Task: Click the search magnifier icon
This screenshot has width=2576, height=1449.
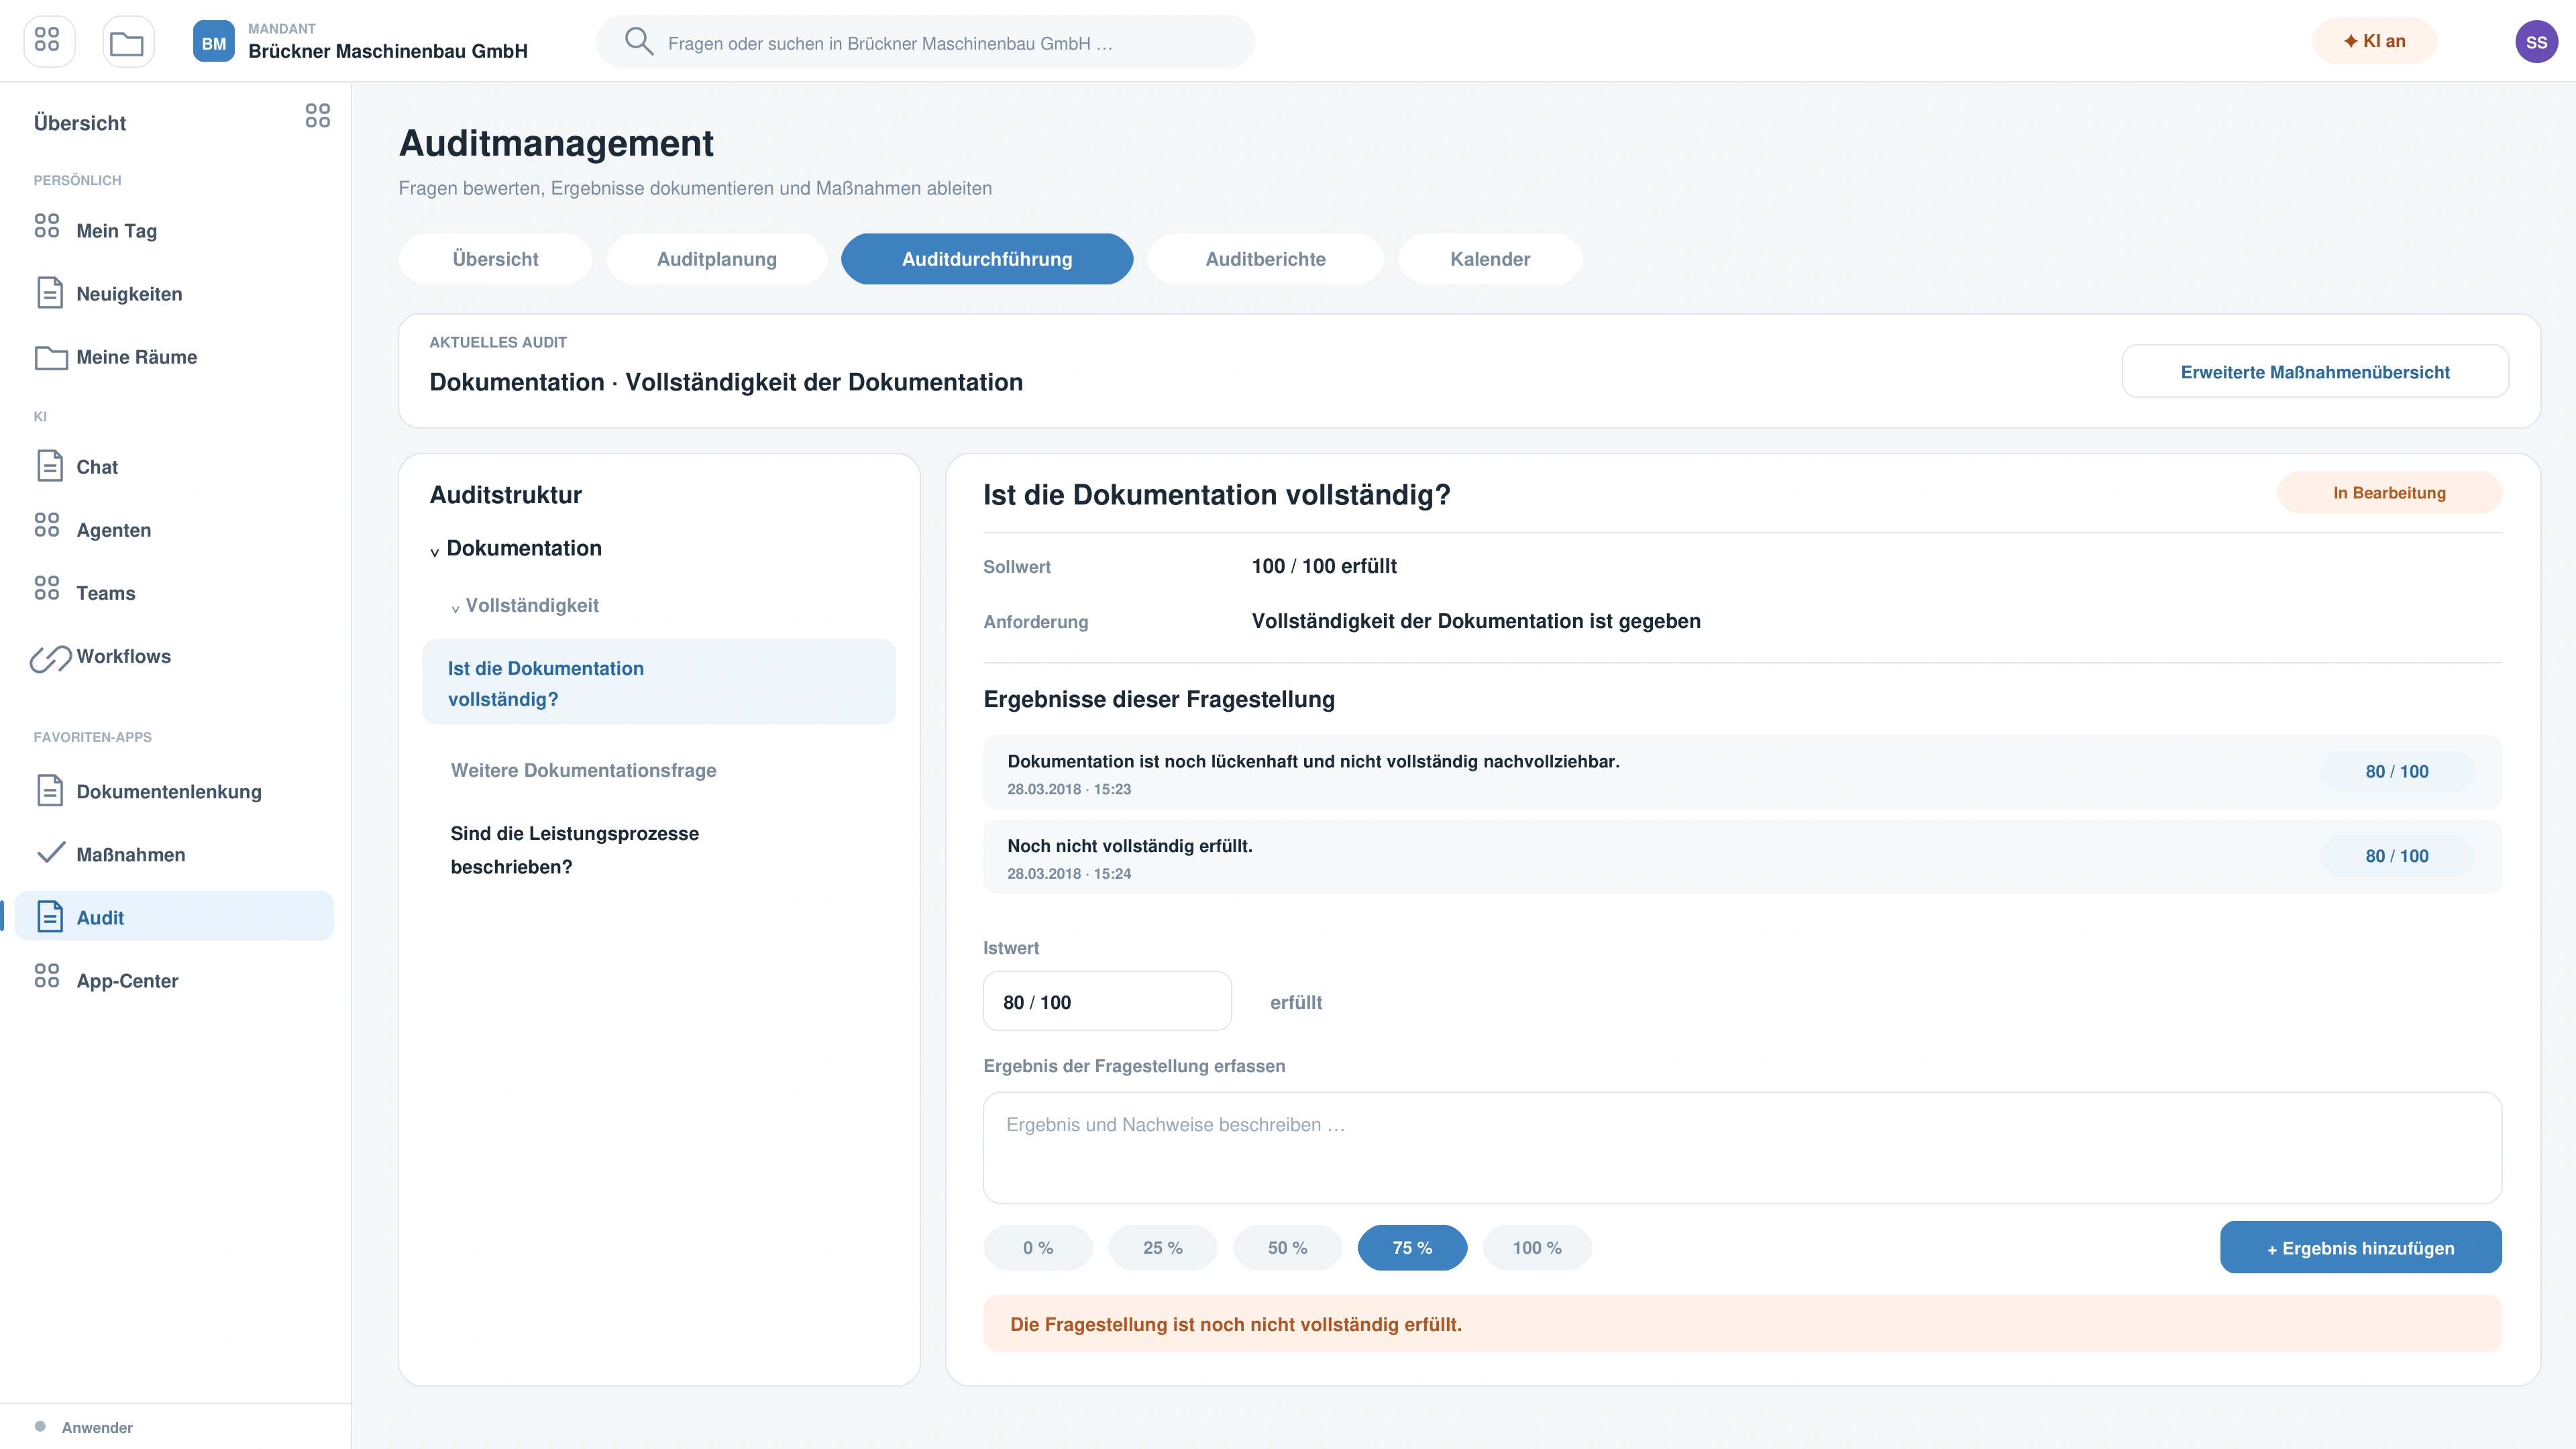Action: pos(638,41)
